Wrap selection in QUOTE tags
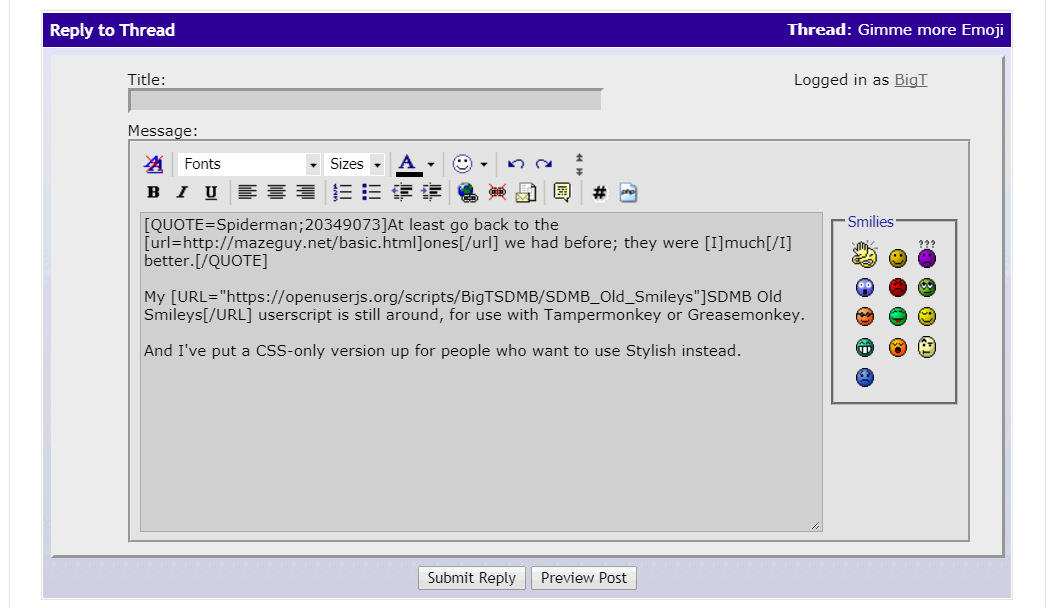The width and height of the screenshot is (1051, 608). [x=562, y=192]
